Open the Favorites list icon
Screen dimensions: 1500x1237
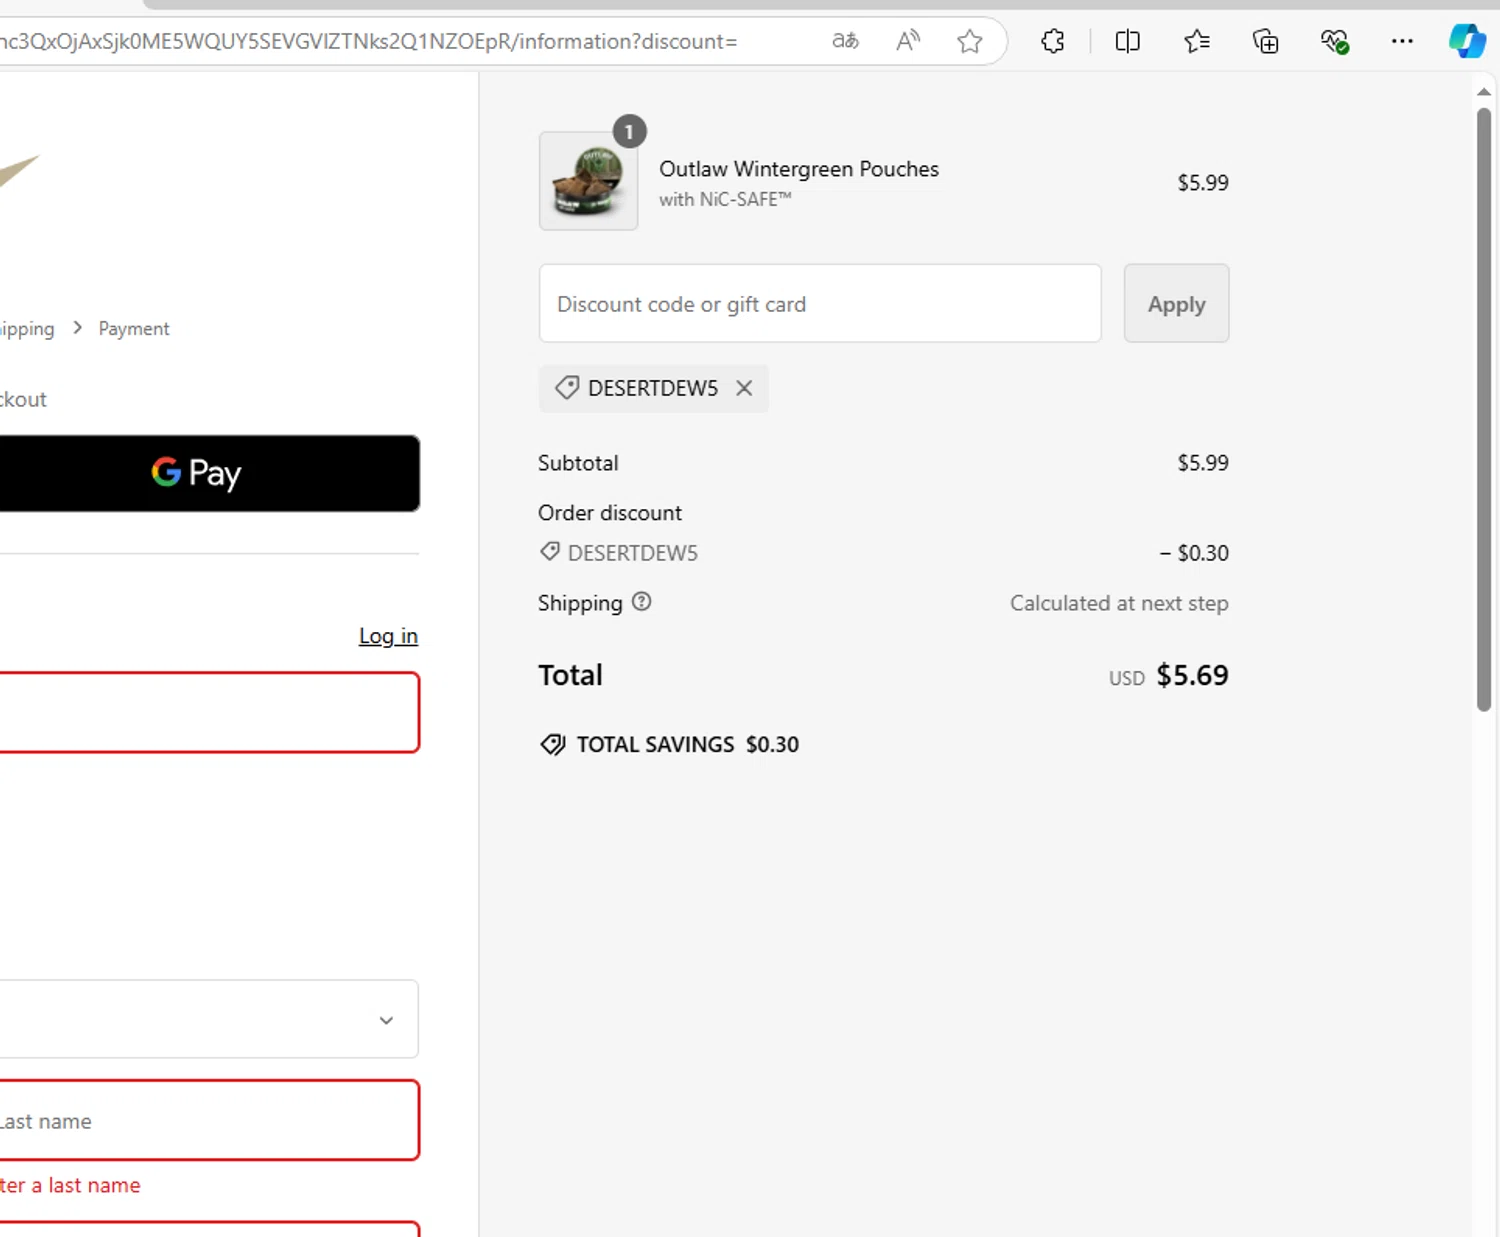(x=1196, y=41)
